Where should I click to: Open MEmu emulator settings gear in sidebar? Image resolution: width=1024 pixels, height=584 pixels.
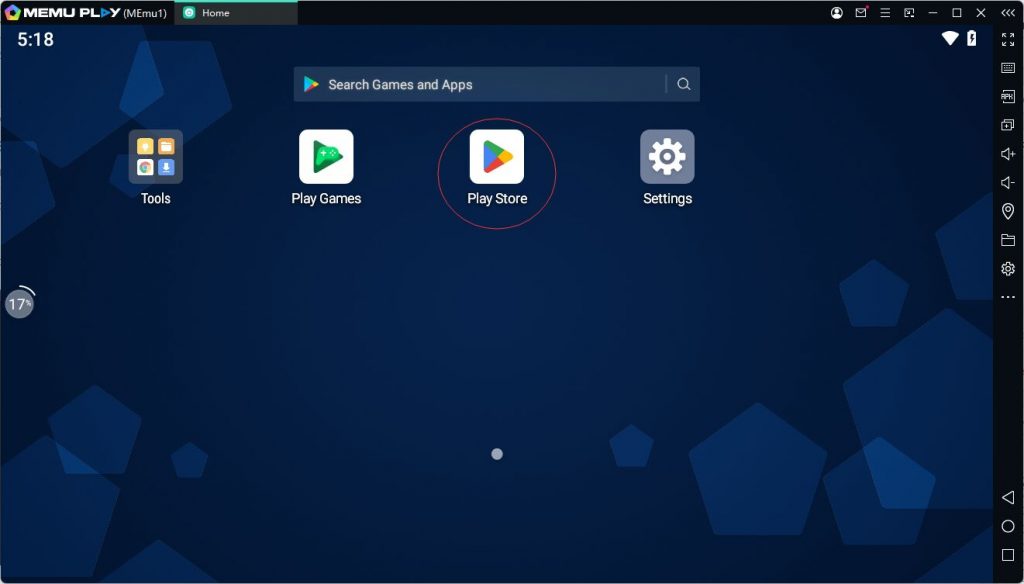pos(1008,269)
